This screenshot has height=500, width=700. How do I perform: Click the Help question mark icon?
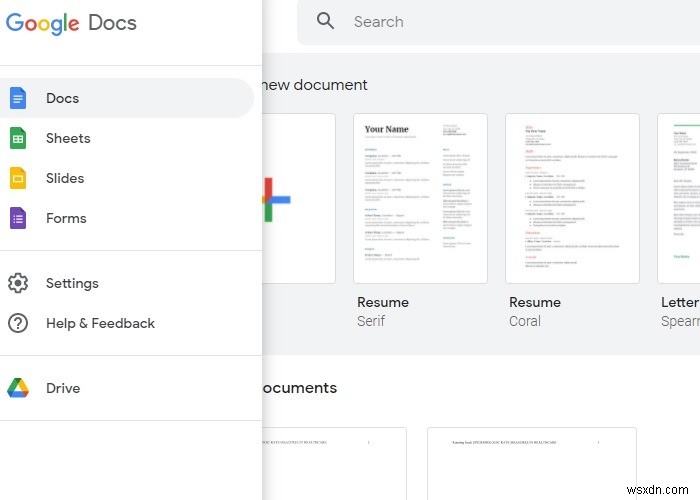18,323
